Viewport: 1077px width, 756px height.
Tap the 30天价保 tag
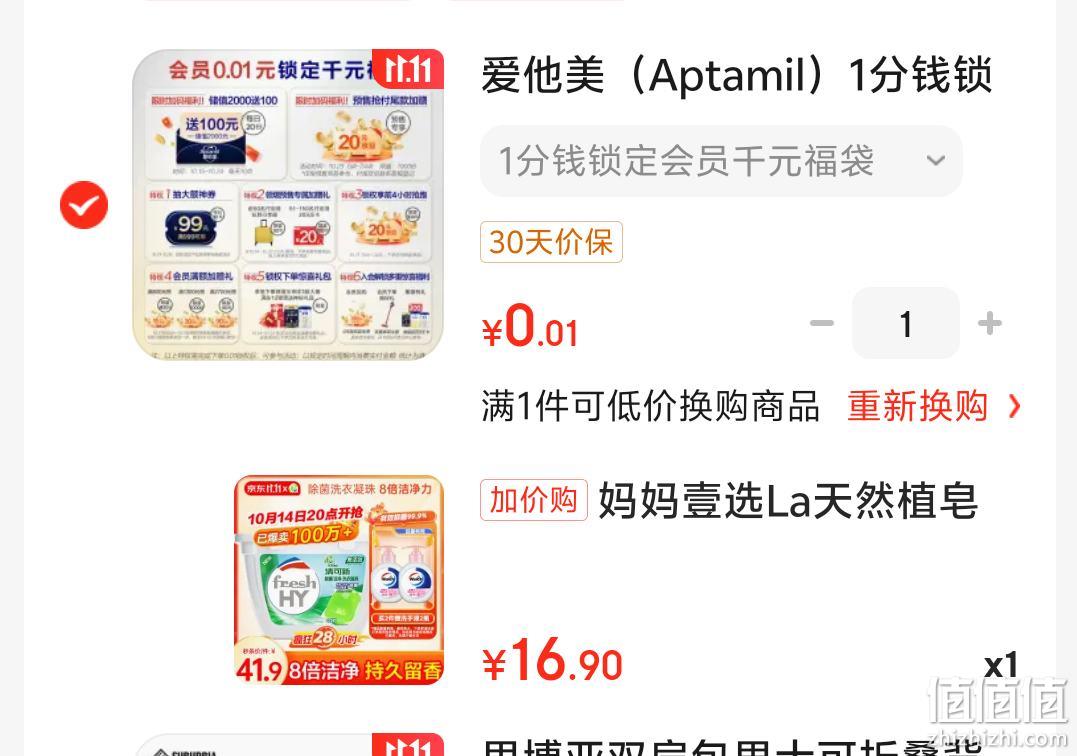click(x=551, y=242)
